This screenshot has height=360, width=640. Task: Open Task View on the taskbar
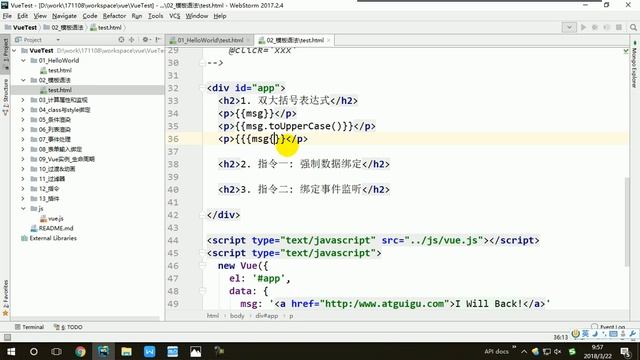pyautogui.click(x=56, y=351)
